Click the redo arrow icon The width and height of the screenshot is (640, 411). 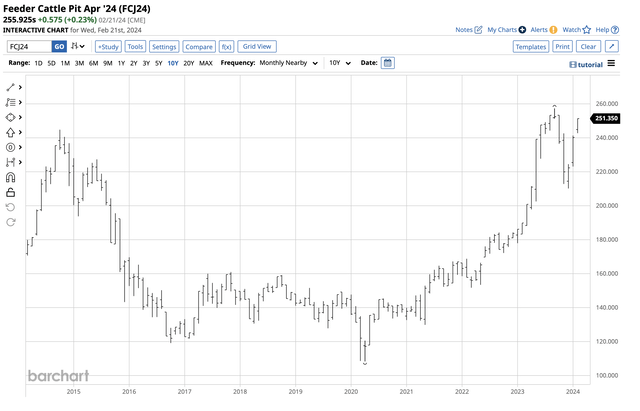[11, 222]
